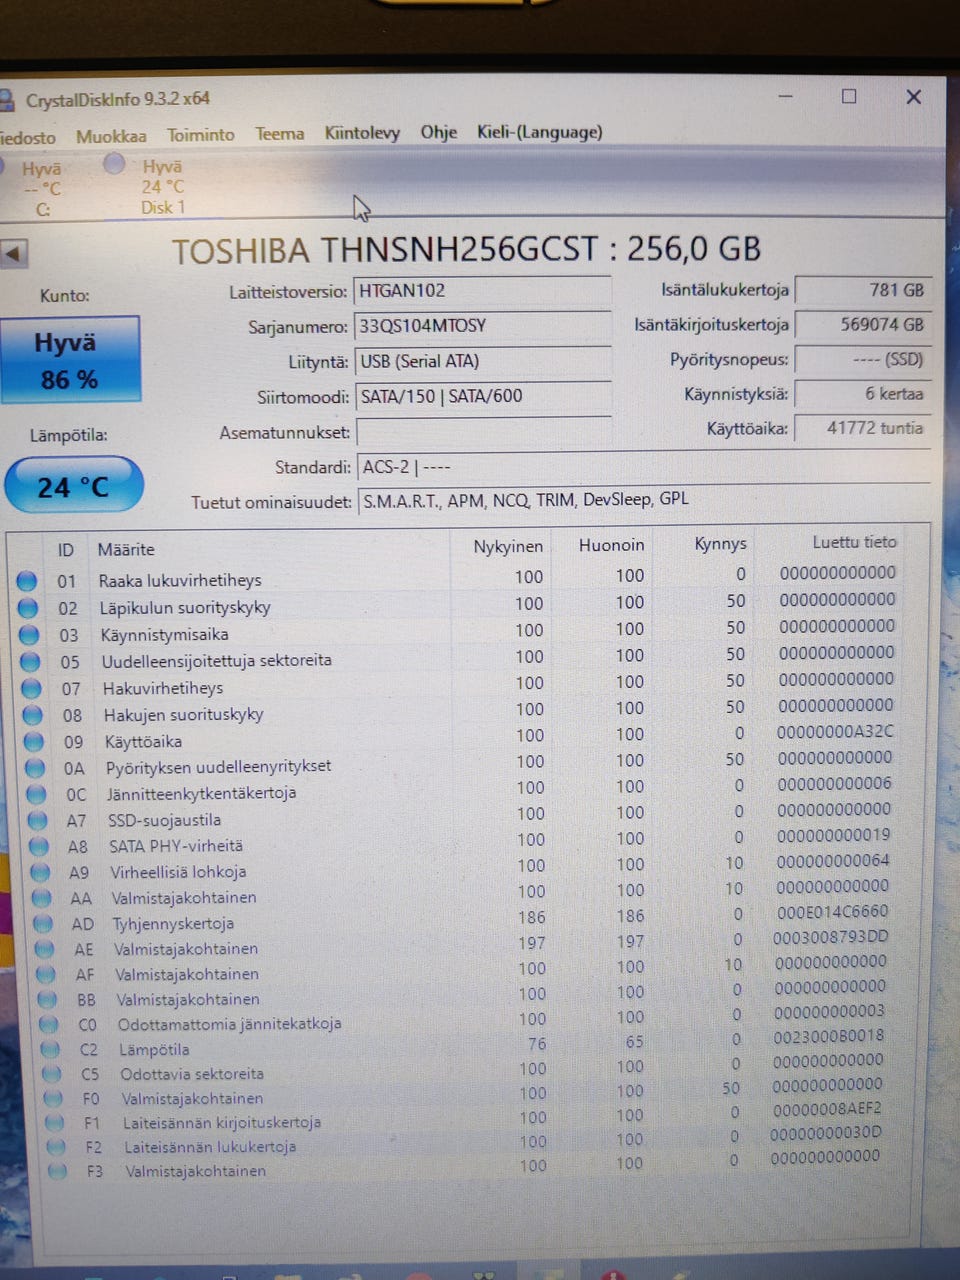Click status circle for Käyttöaika attribute row

click(x=34, y=741)
